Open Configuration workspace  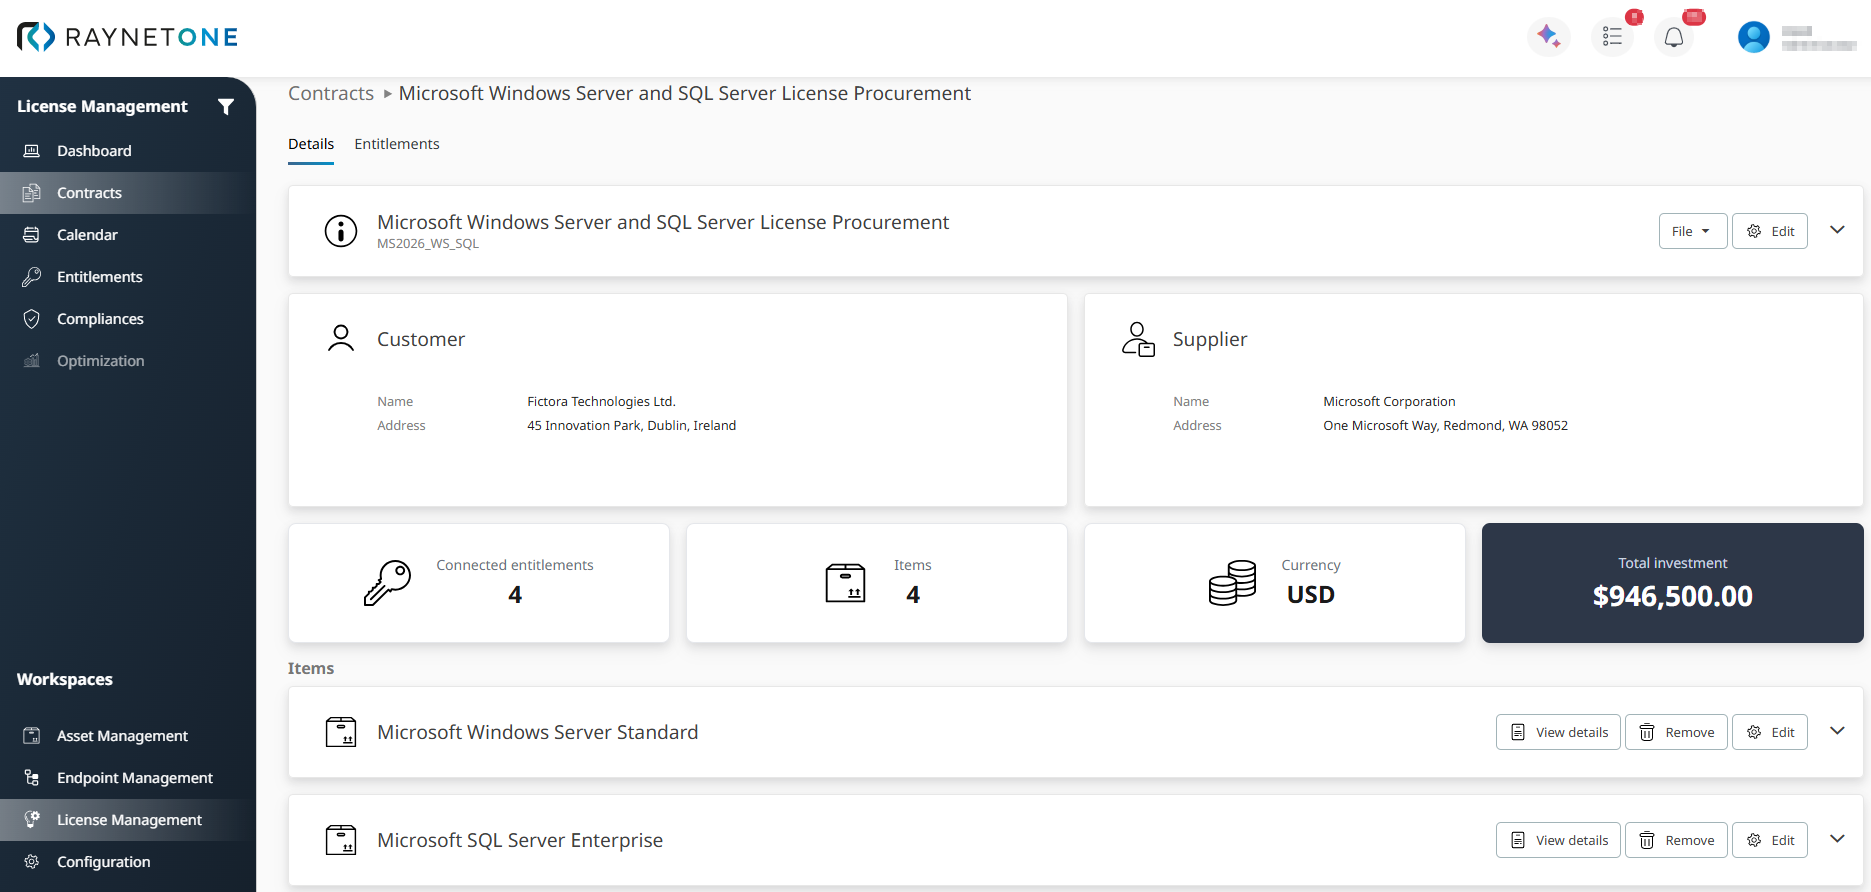click(128, 862)
